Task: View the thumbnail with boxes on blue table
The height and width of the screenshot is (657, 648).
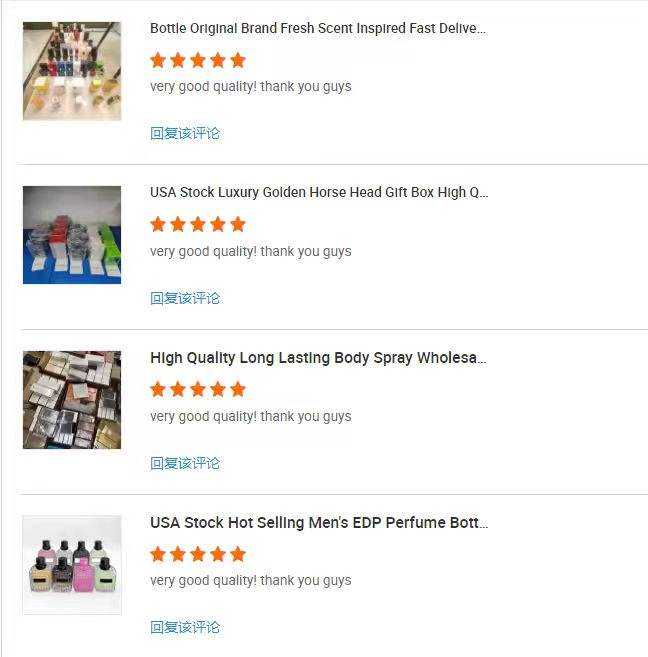Action: click(72, 235)
